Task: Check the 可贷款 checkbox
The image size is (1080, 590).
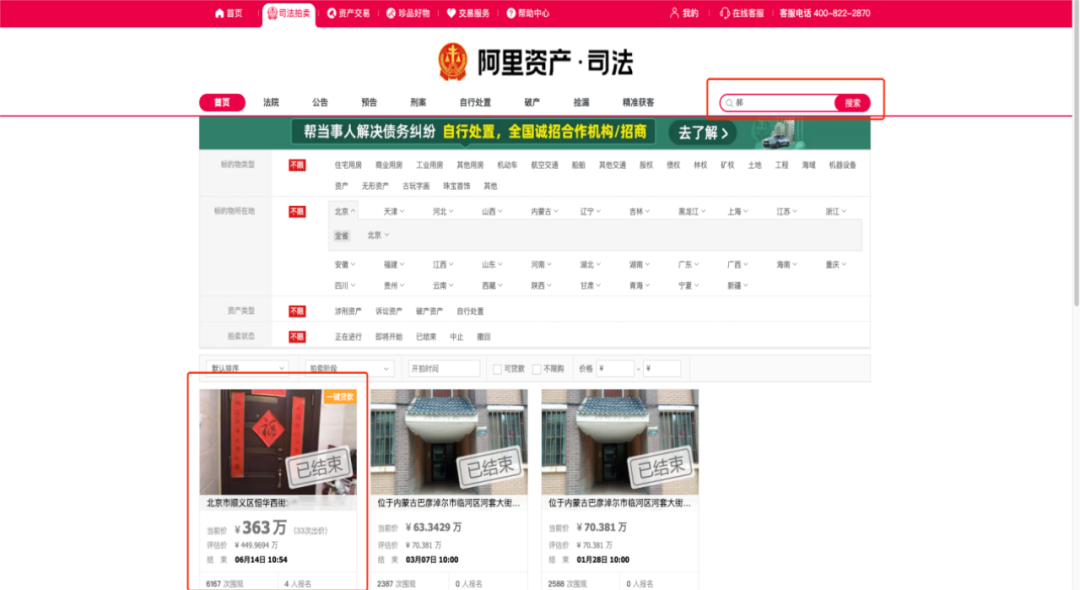Action: click(497, 369)
